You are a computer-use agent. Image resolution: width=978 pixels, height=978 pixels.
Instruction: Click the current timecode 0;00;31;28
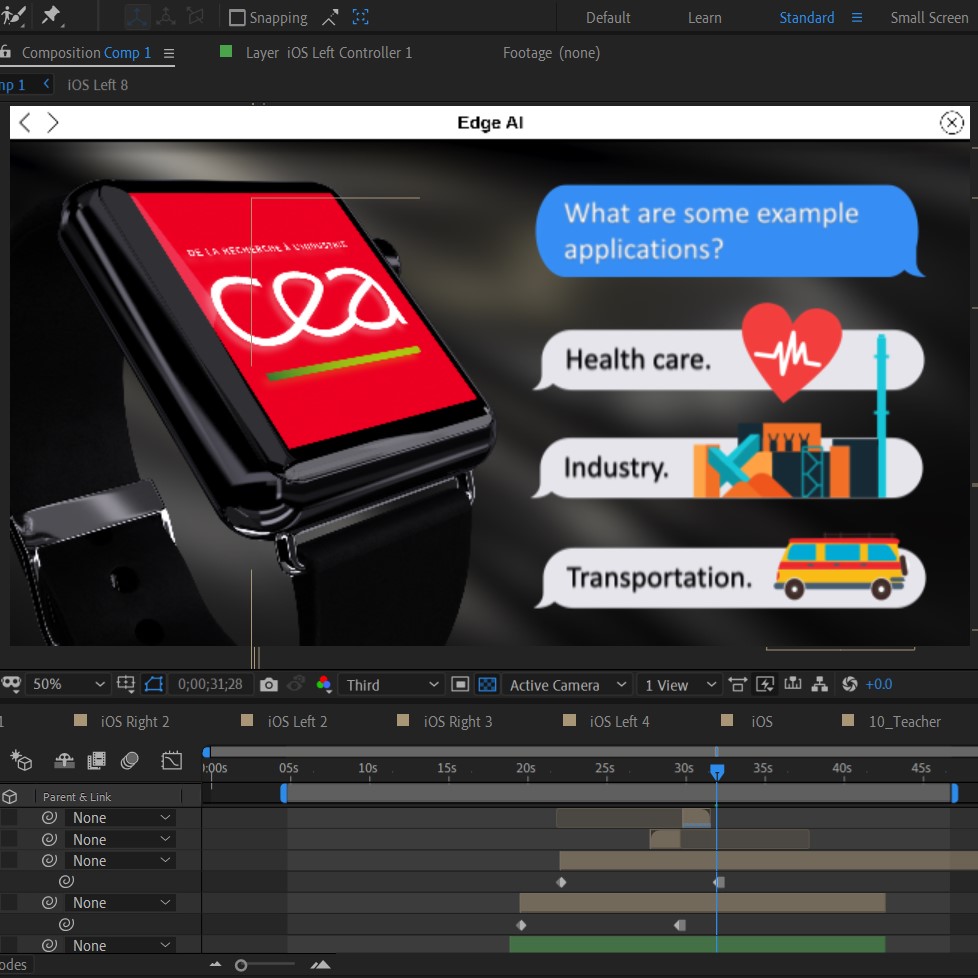210,684
